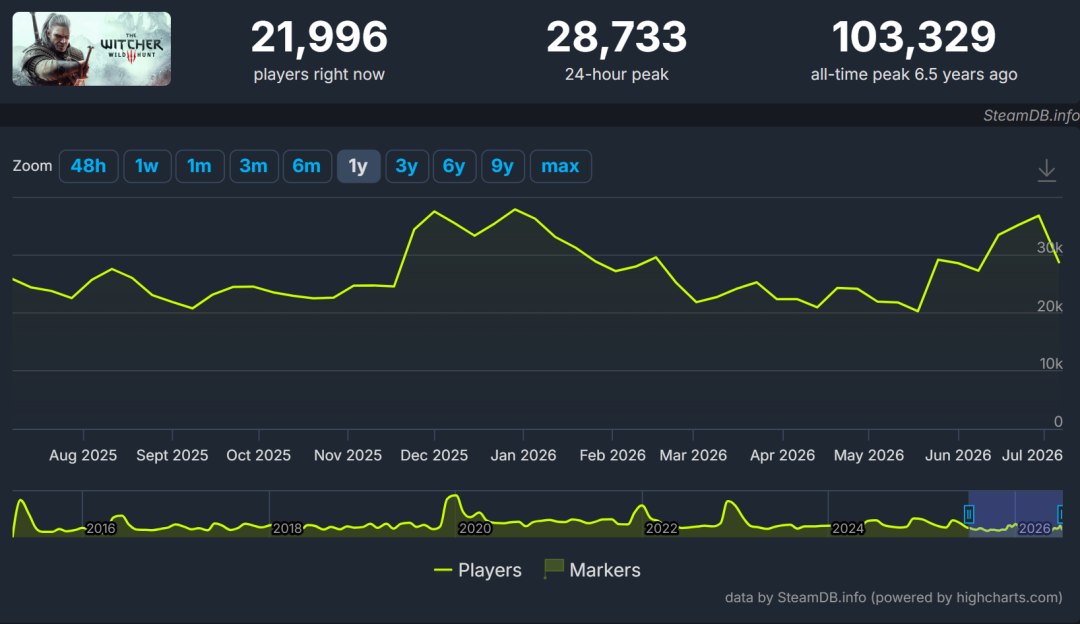Select the 48h zoom range
The width and height of the screenshot is (1080, 624).
(x=88, y=166)
